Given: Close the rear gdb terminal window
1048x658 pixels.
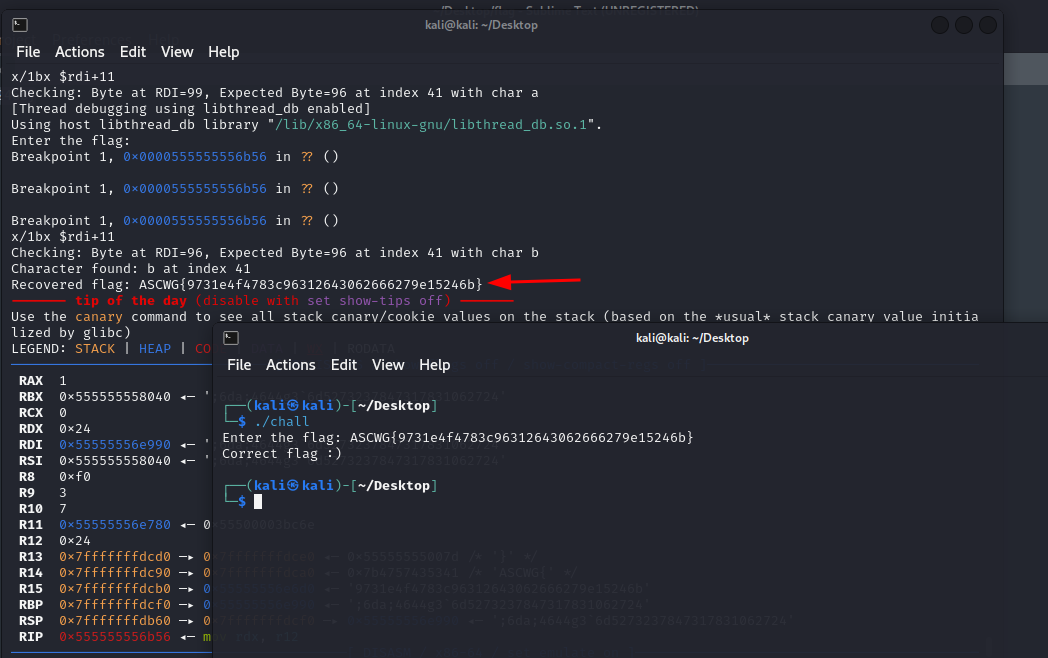Looking at the screenshot, I should pyautogui.click(x=986, y=25).
